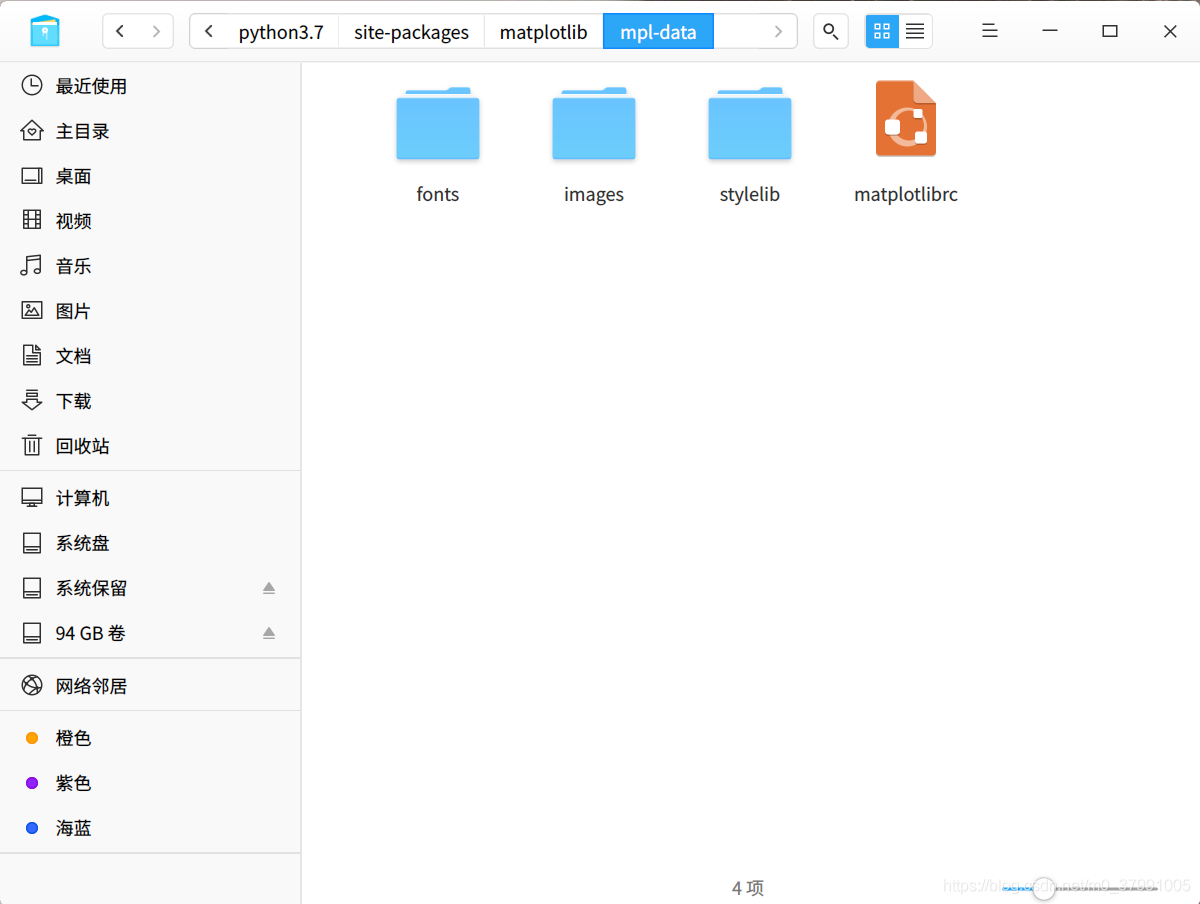Open 网络邻居 network in sidebar

point(150,686)
